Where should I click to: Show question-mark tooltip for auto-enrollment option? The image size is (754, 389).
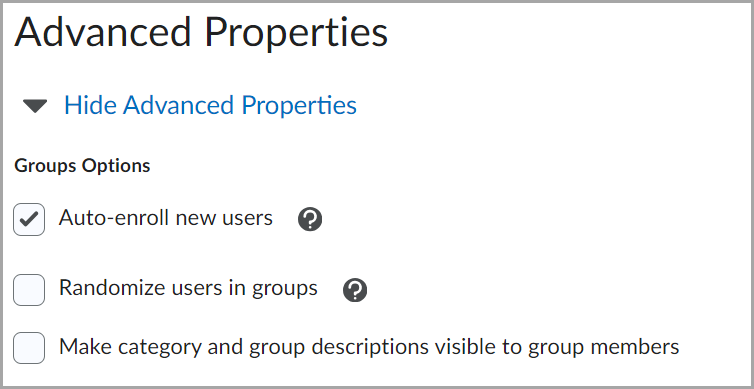pos(310,220)
